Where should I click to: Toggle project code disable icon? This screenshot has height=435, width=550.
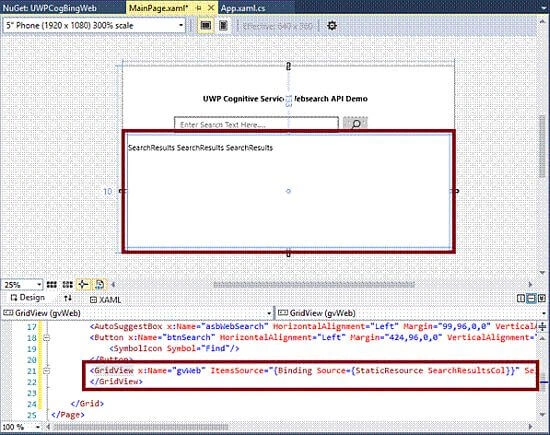pos(99,285)
